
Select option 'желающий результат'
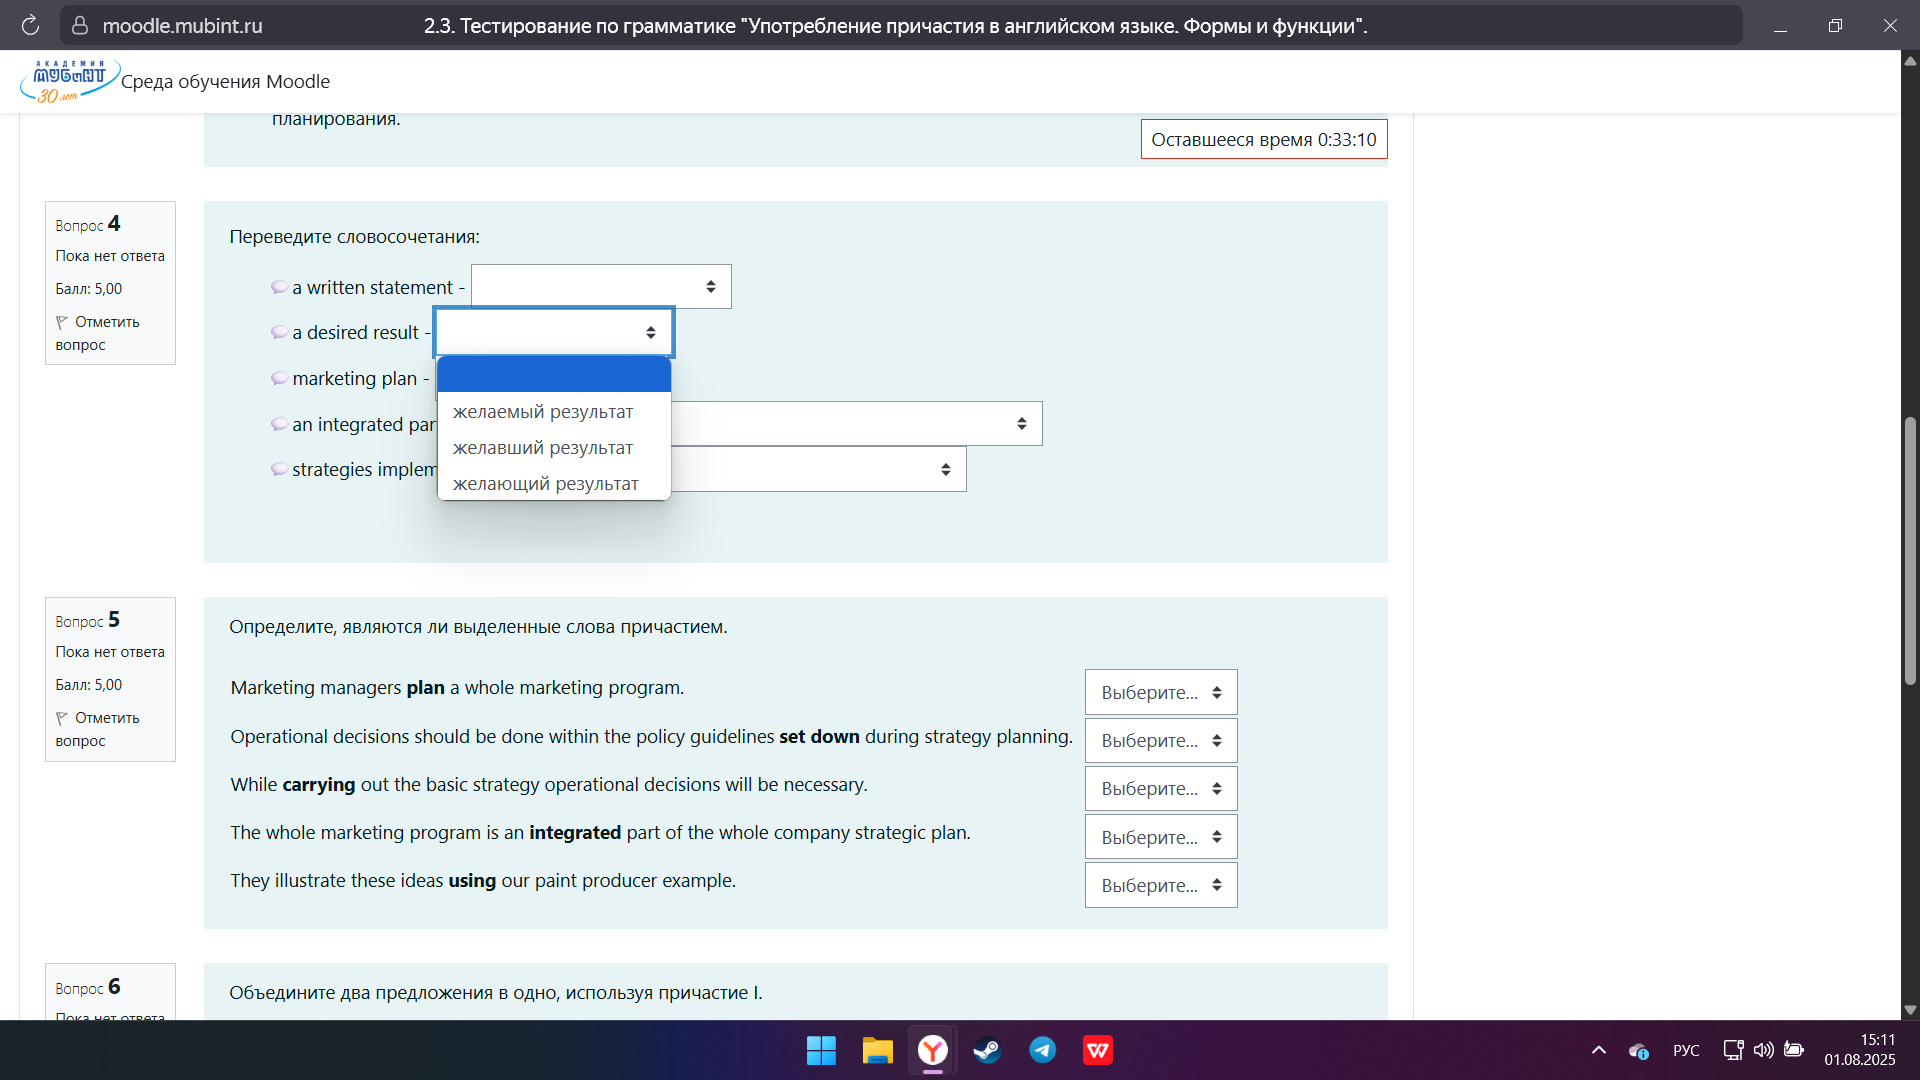click(545, 484)
